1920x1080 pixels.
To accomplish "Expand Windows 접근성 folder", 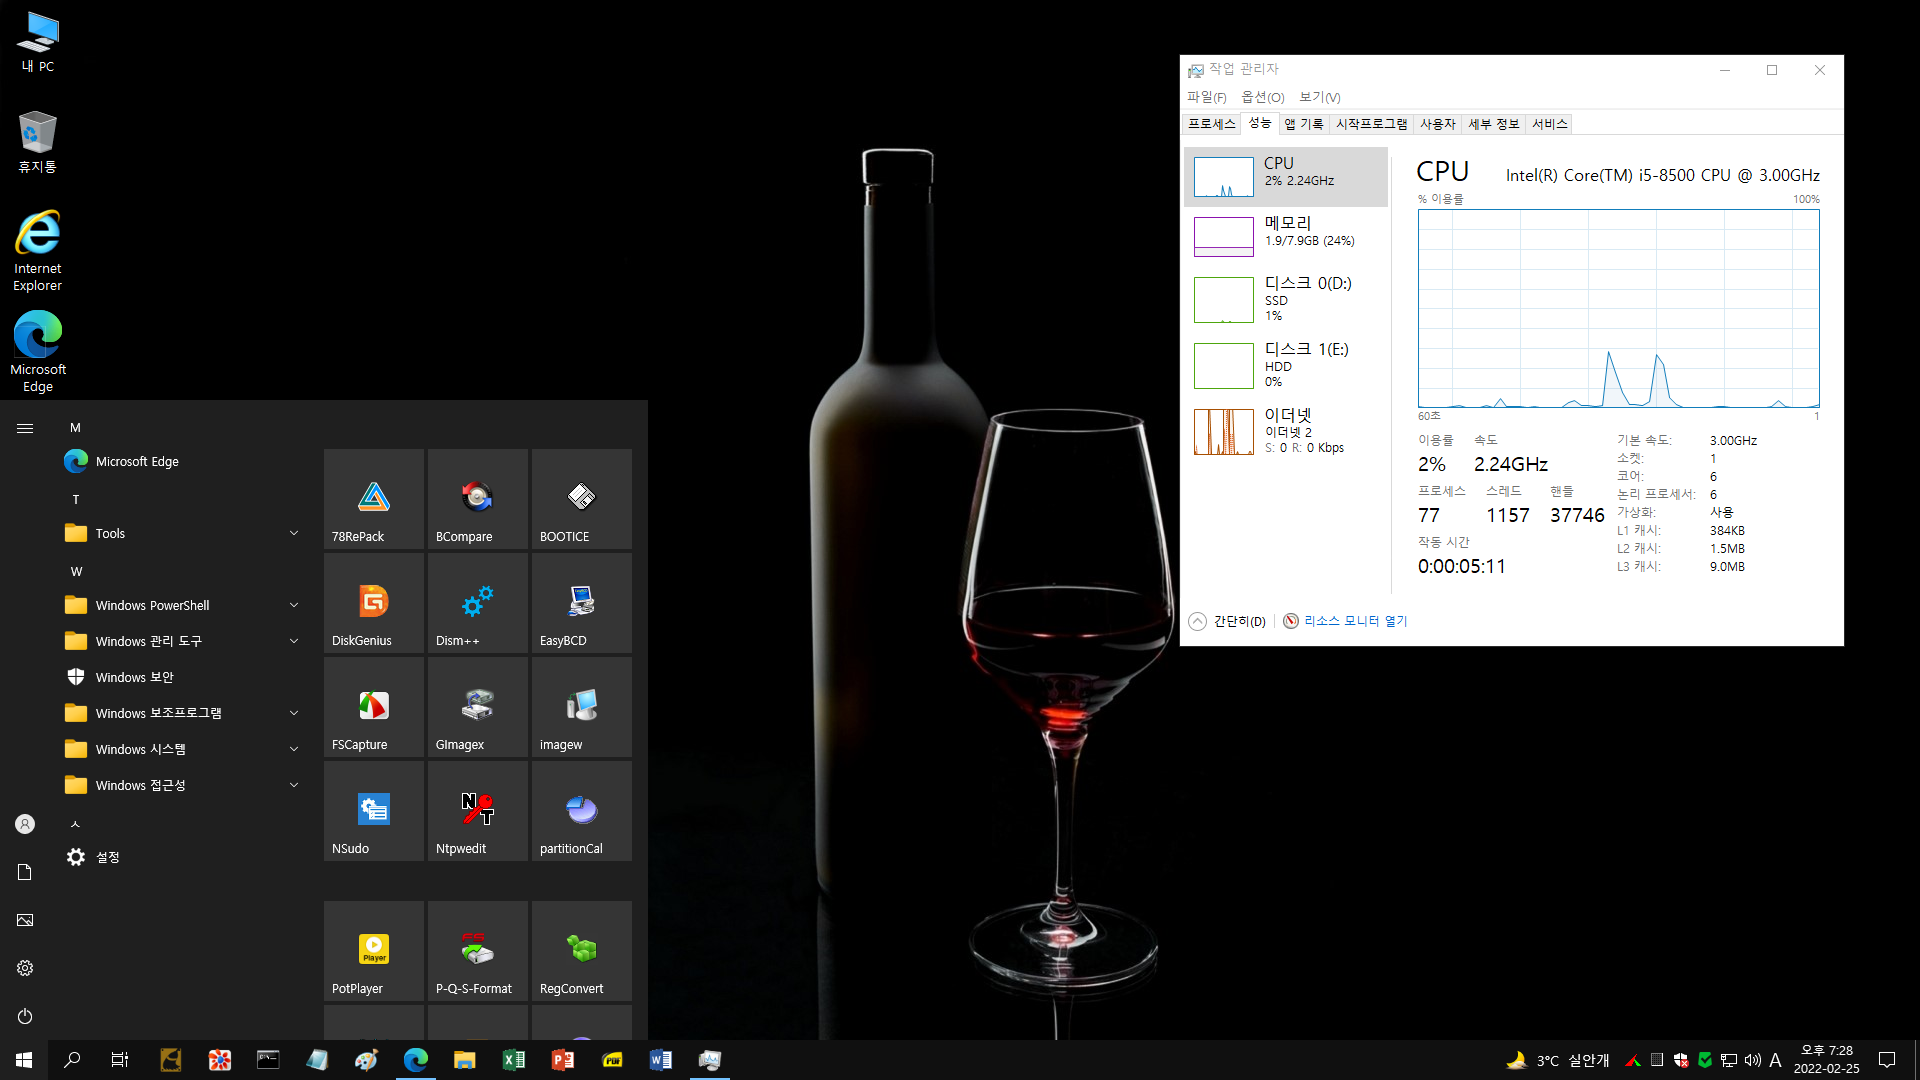I will click(x=186, y=785).
